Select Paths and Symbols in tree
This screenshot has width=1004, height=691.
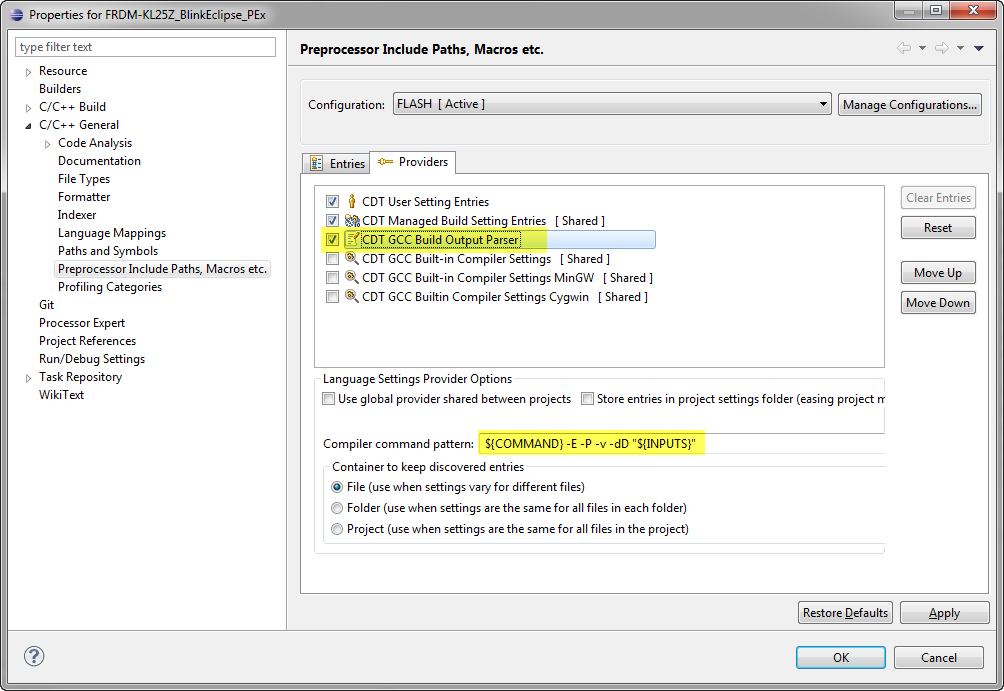pyautogui.click(x=108, y=251)
